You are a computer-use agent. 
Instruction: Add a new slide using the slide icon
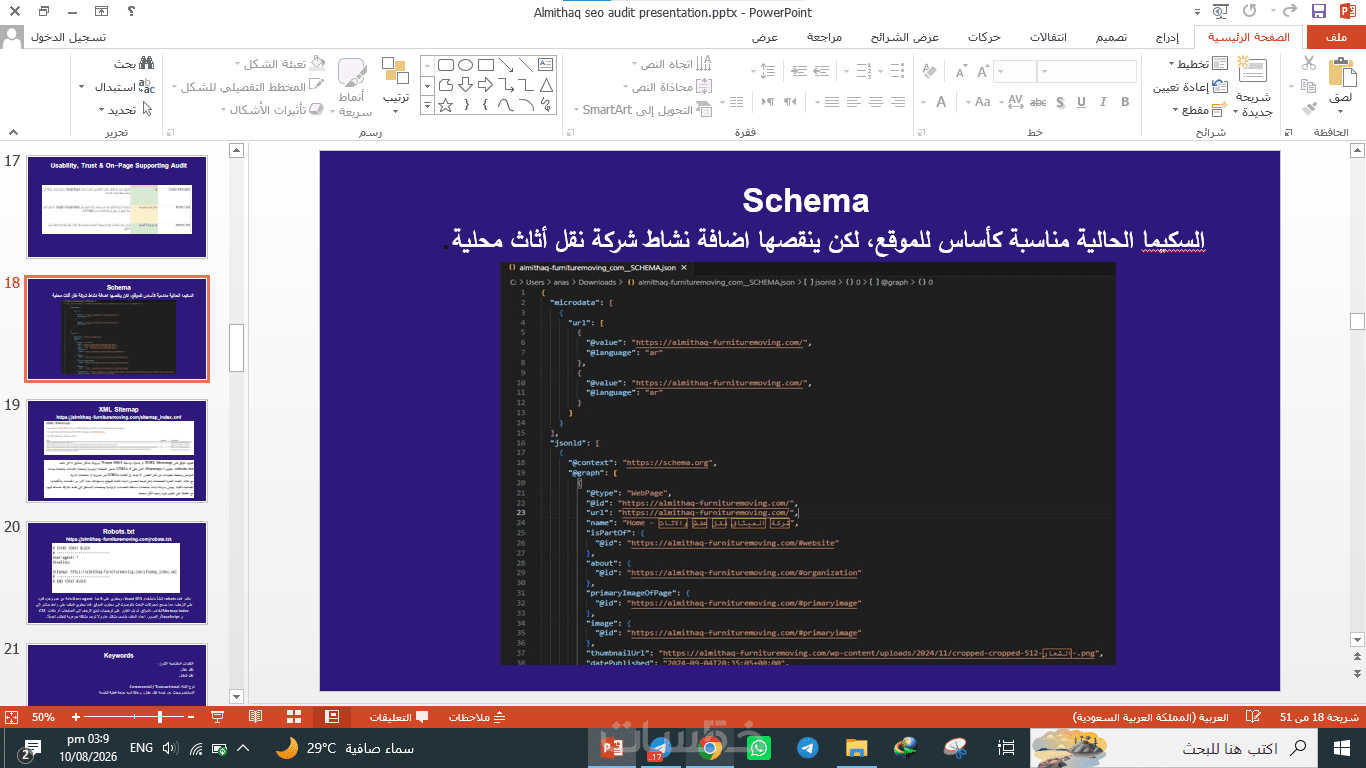pos(1252,71)
